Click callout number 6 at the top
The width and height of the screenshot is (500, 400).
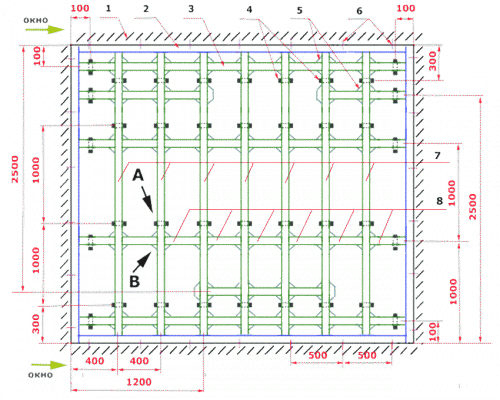point(359,11)
